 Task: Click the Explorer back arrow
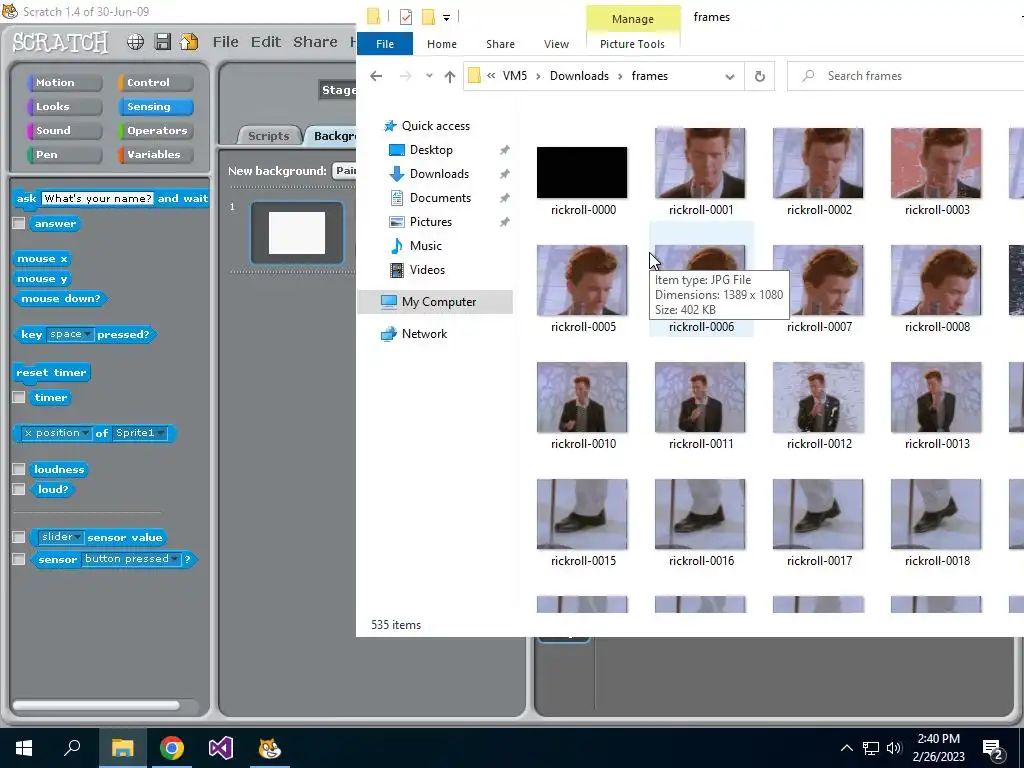point(376,76)
